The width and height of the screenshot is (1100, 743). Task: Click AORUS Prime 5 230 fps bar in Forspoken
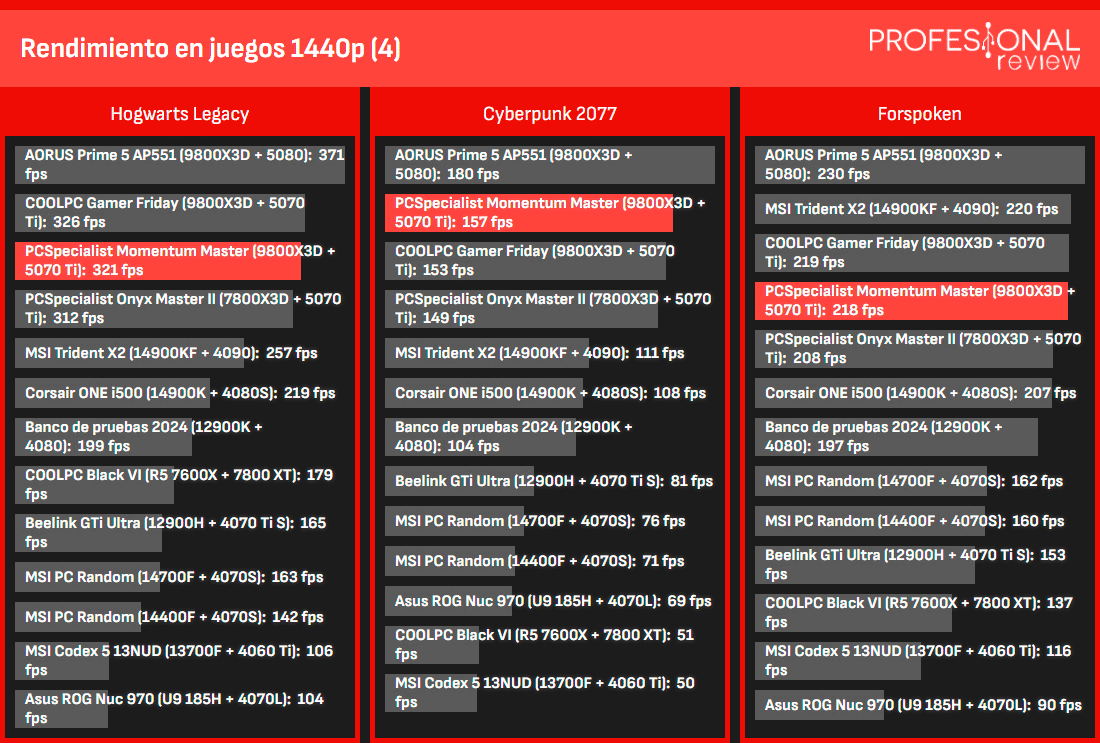(920, 165)
